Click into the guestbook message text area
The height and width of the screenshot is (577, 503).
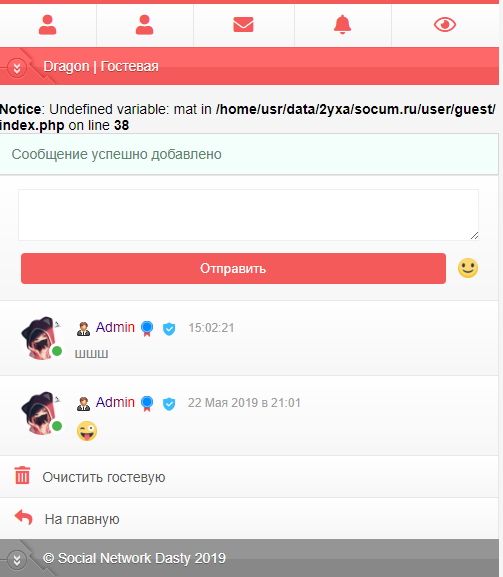(248, 215)
